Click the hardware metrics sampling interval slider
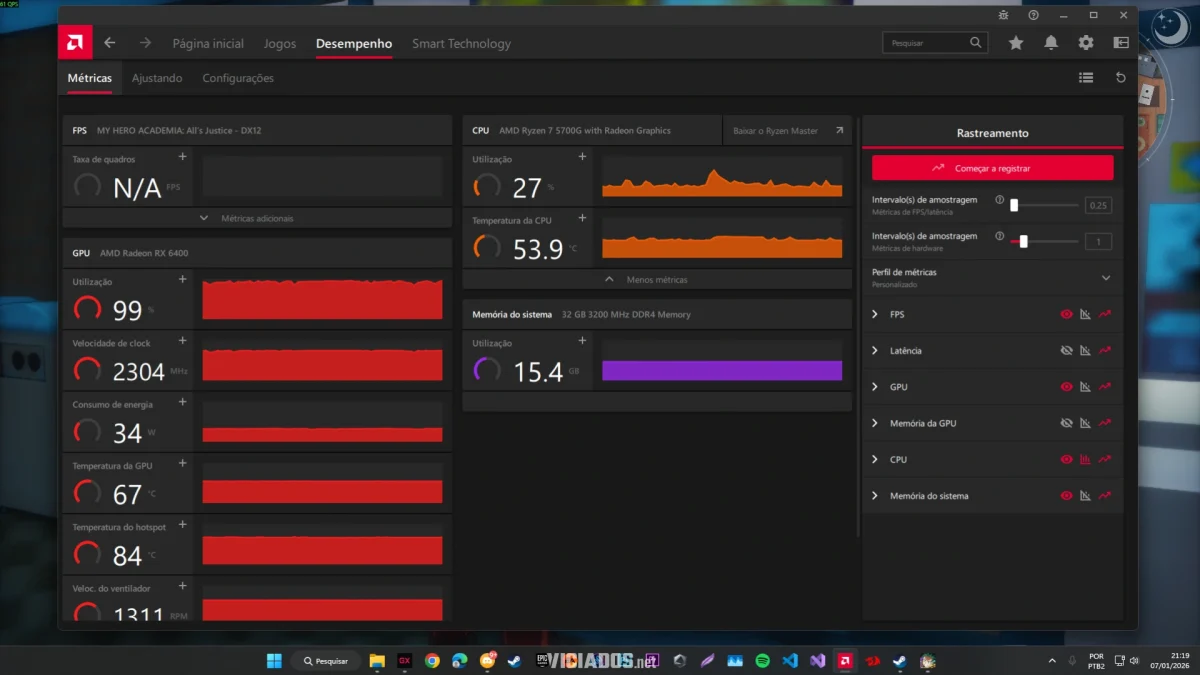The height and width of the screenshot is (675, 1200). pos(1023,241)
